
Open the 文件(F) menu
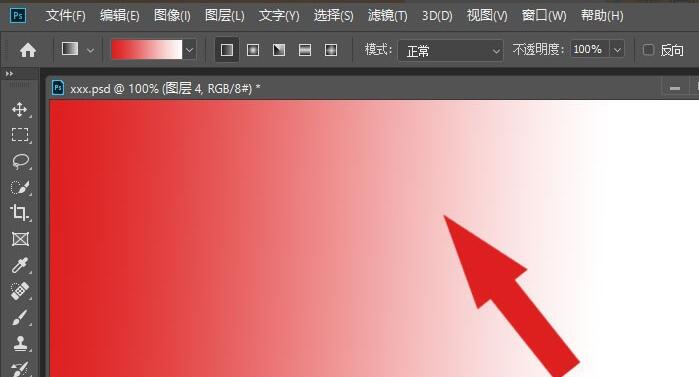tap(66, 16)
